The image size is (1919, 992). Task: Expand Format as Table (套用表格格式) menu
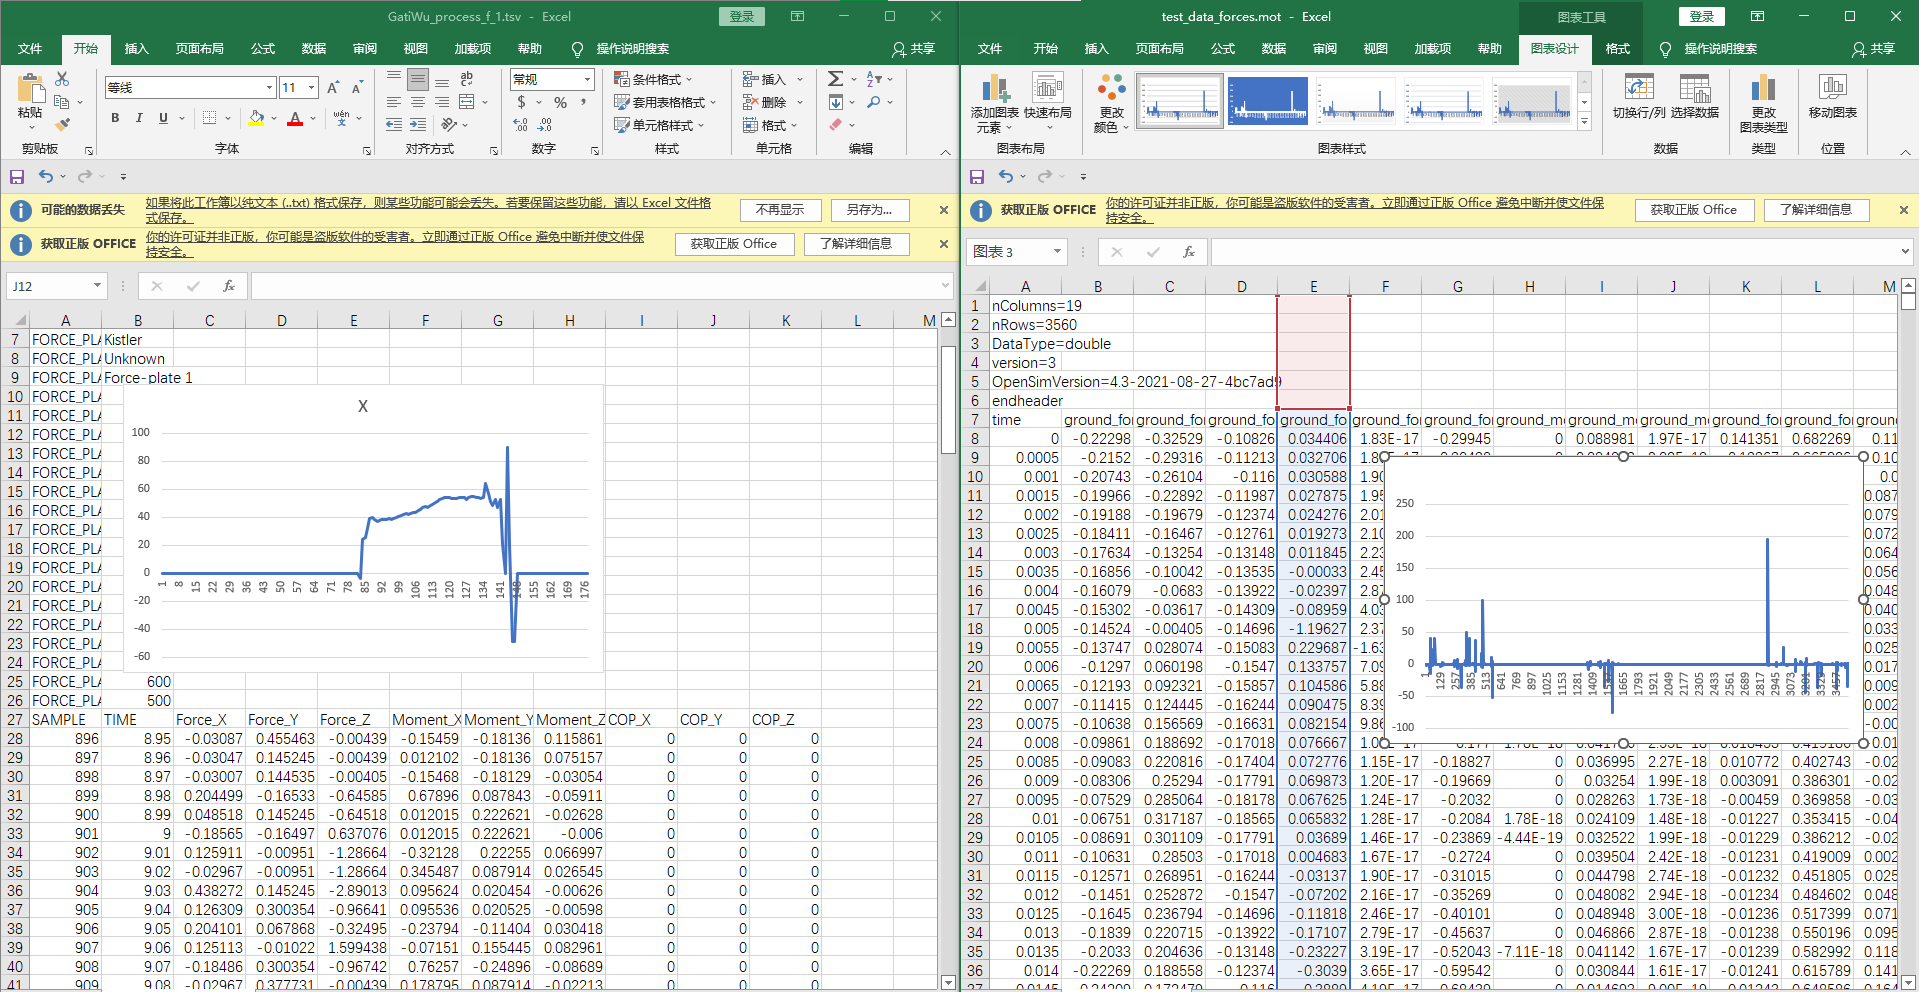tap(665, 102)
